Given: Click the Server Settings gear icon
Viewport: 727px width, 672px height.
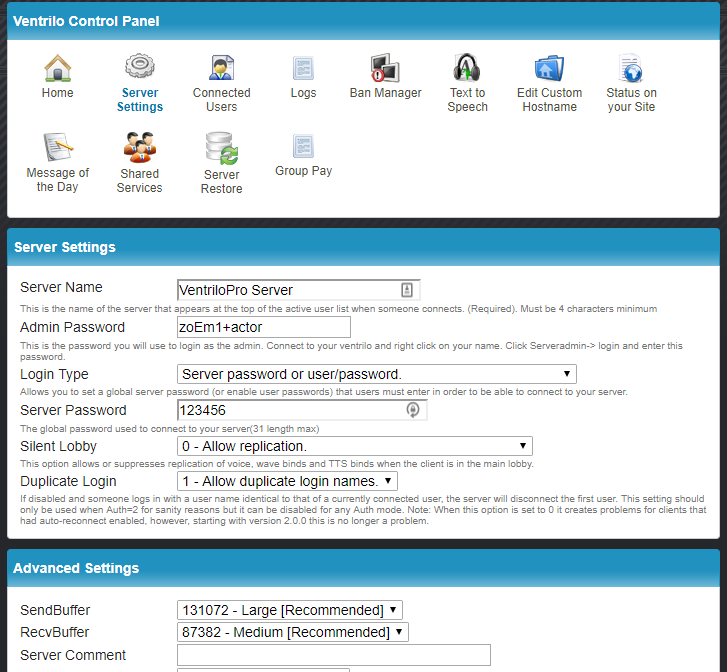Looking at the screenshot, I should click(140, 66).
